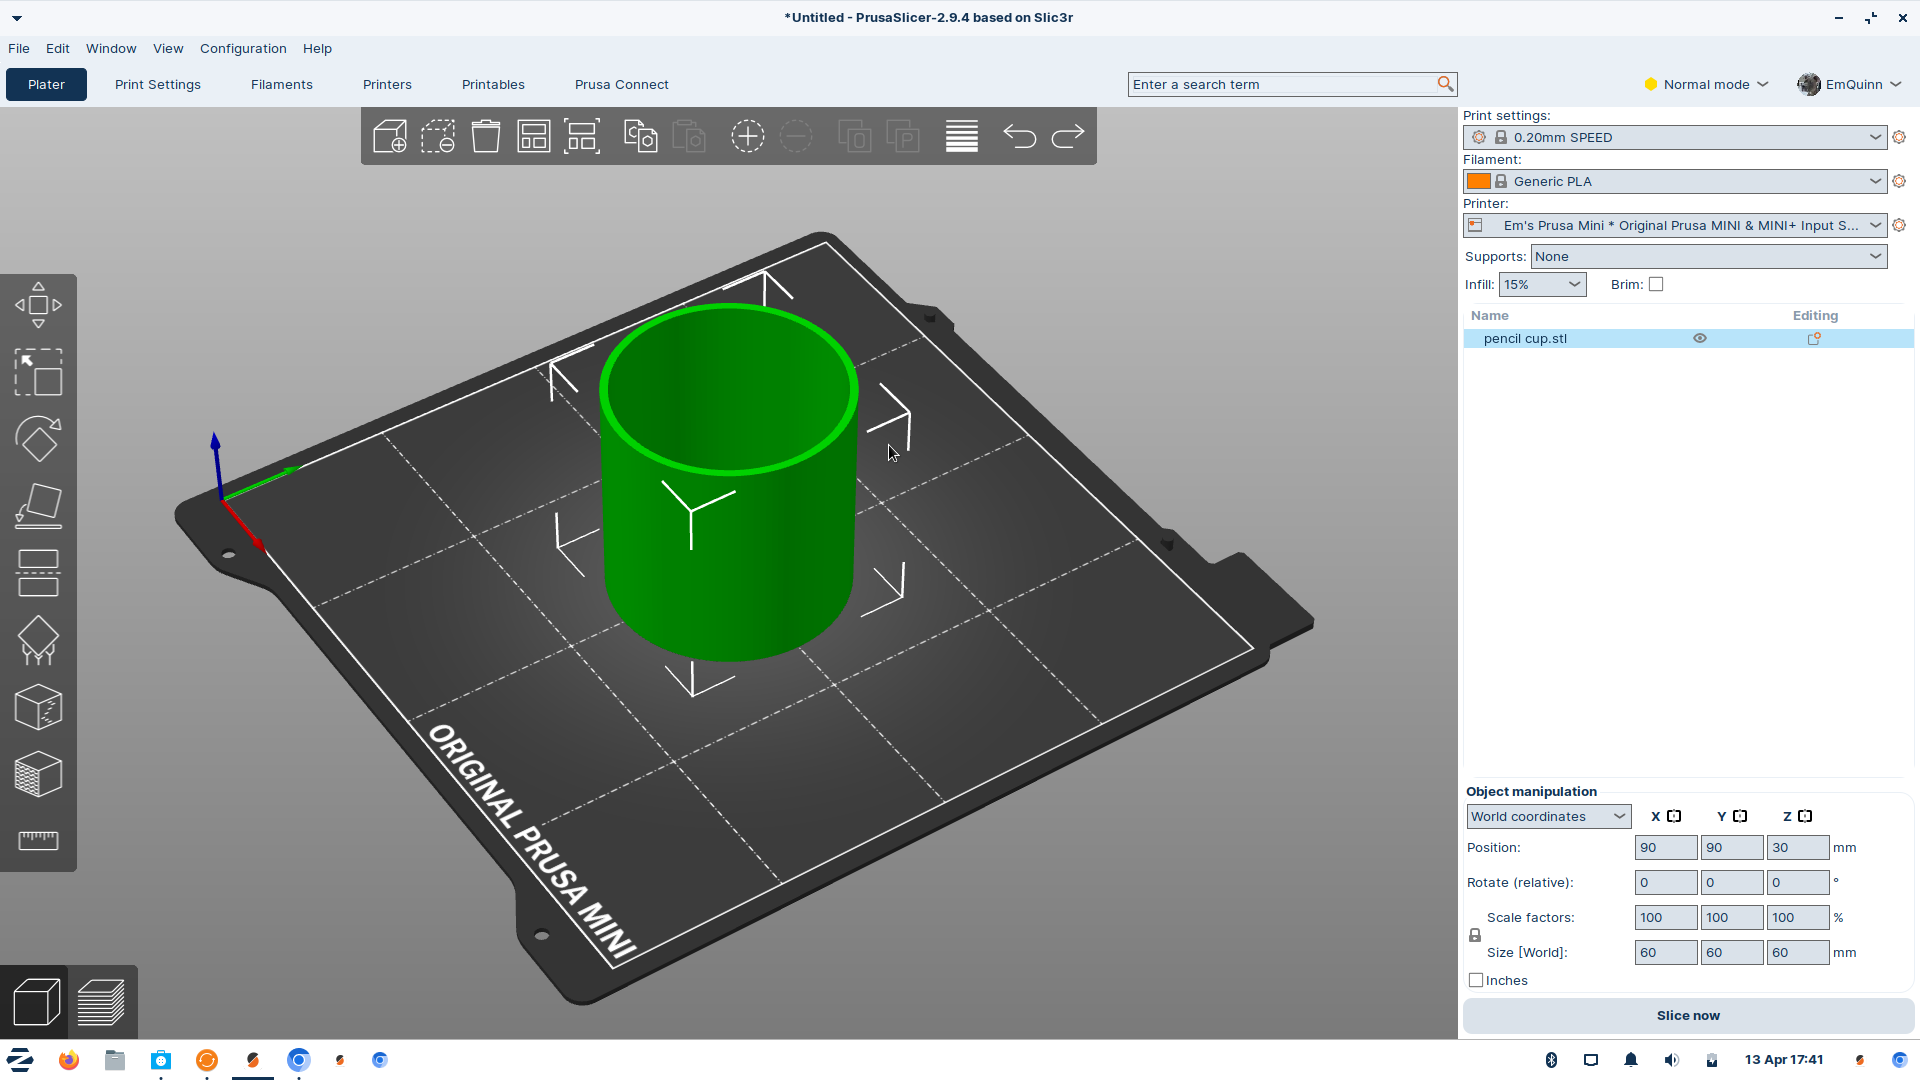The width and height of the screenshot is (1920, 1080).
Task: Toggle visibility of pencil cup.stl
Action: (x=1699, y=338)
